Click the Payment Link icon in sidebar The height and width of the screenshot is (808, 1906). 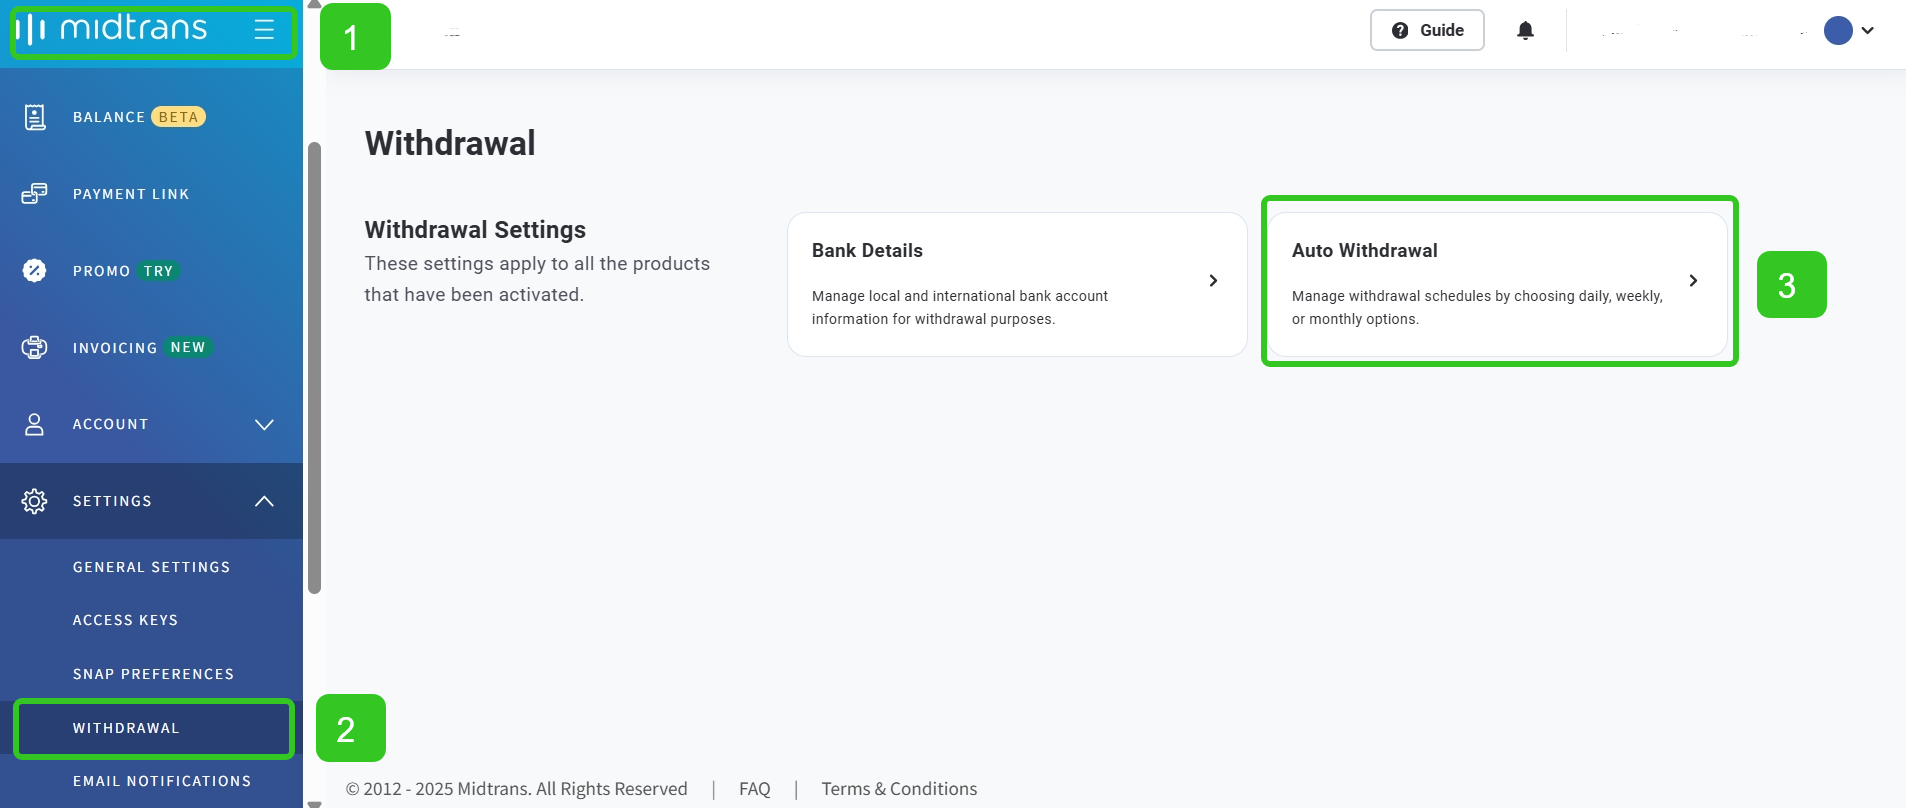[35, 194]
